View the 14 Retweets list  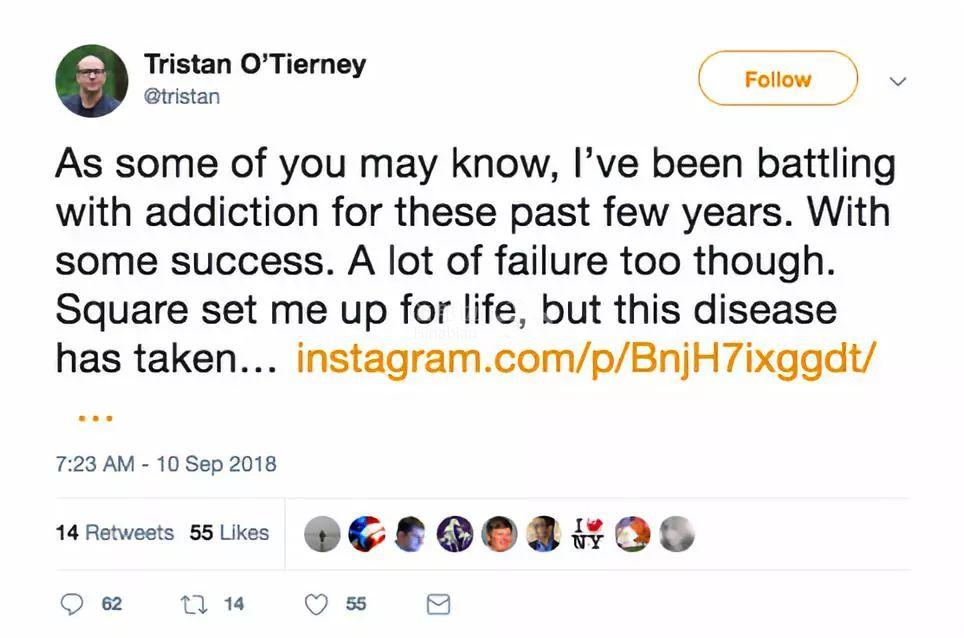(x=114, y=533)
